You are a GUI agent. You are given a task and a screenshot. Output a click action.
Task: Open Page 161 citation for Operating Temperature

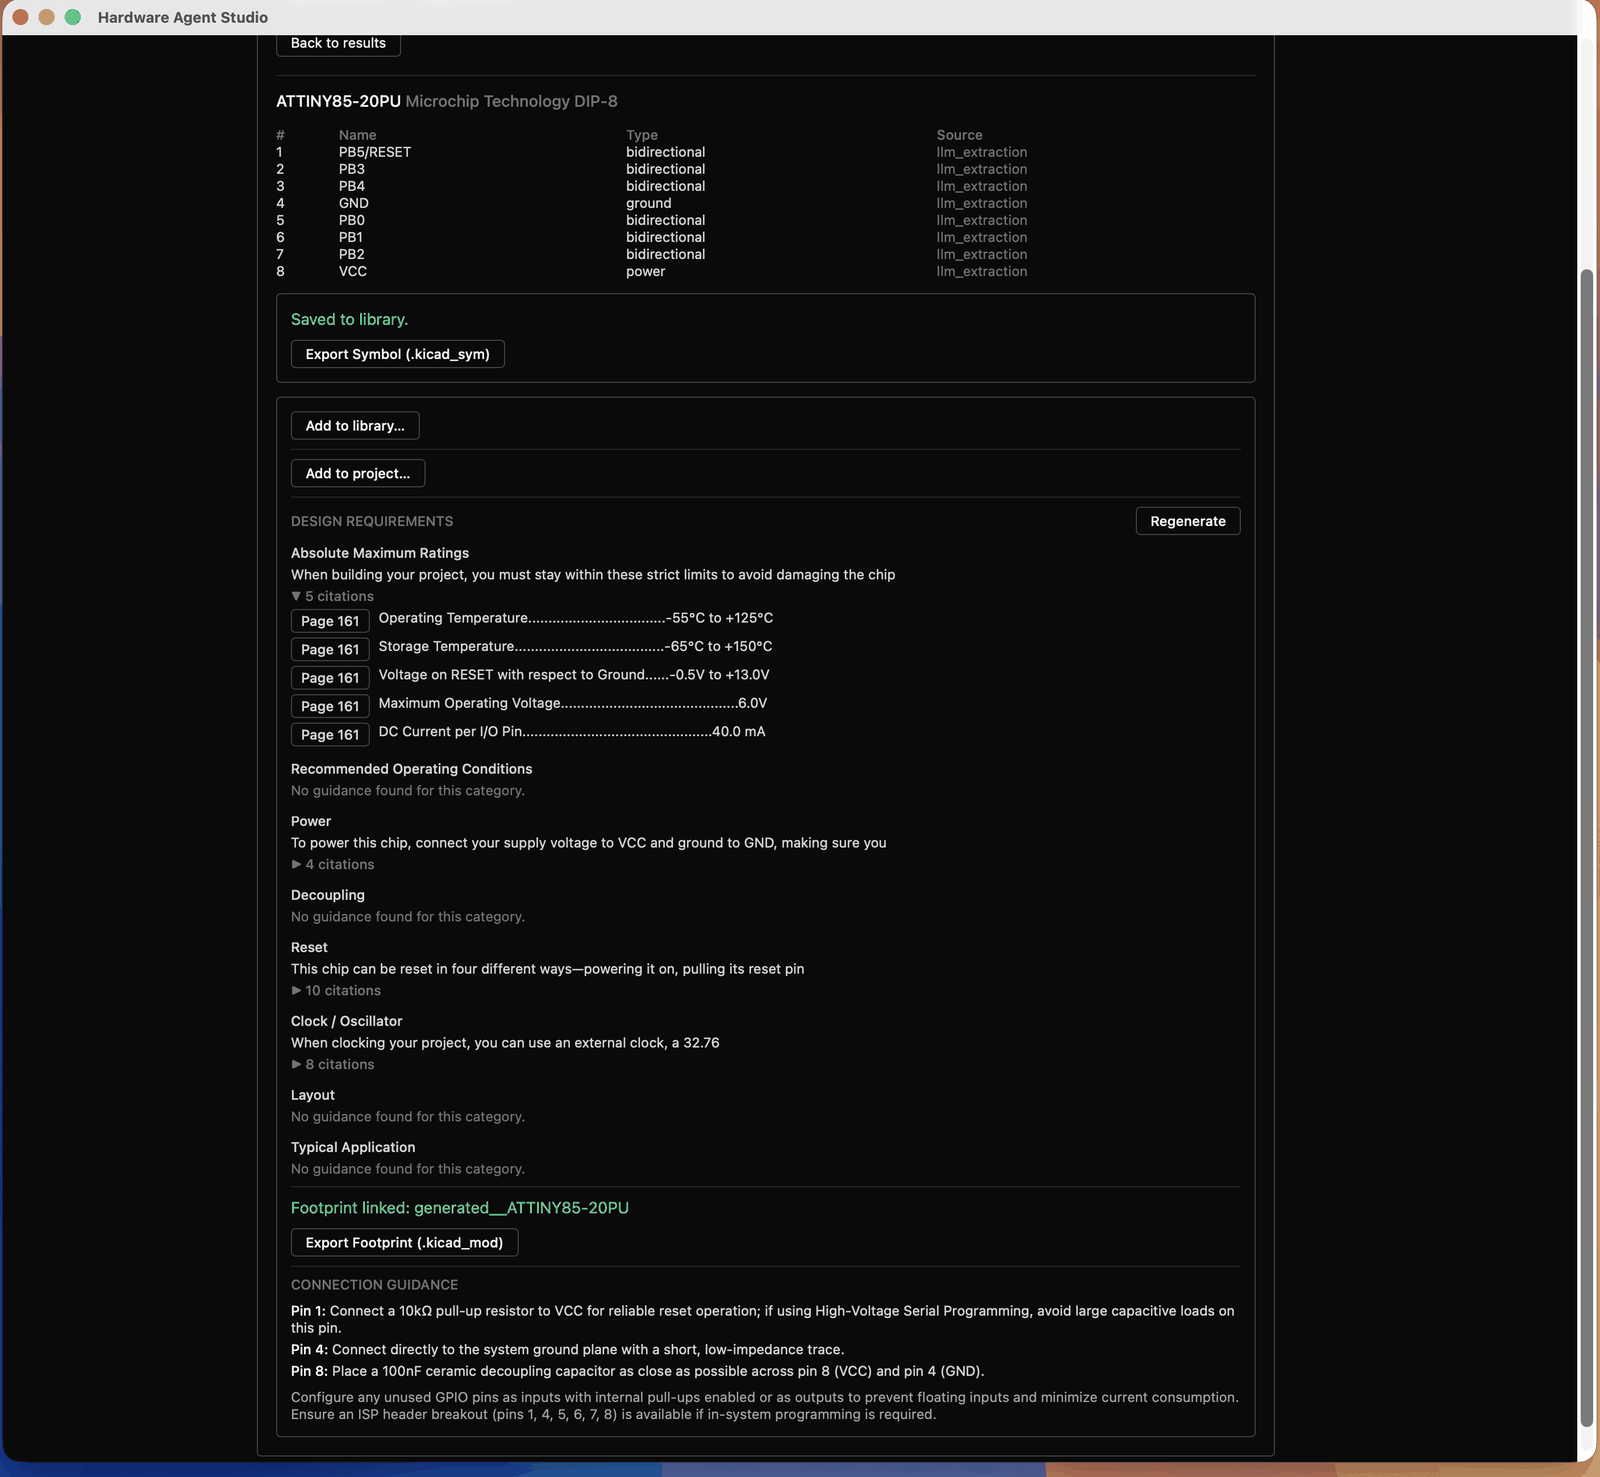[x=330, y=621]
